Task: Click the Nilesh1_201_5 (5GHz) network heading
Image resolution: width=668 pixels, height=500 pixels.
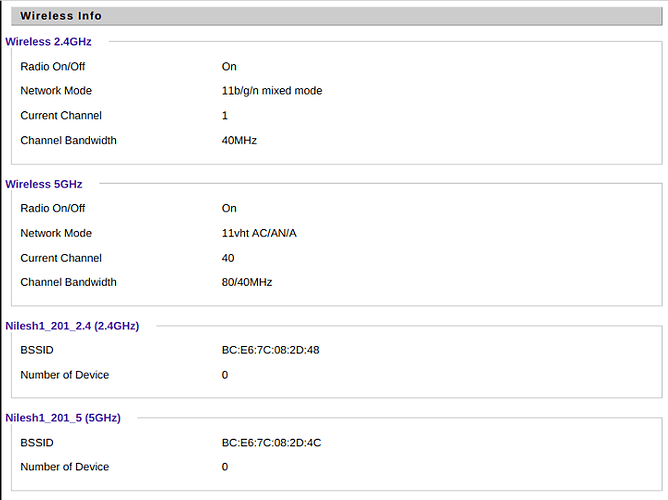Action: click(63, 418)
